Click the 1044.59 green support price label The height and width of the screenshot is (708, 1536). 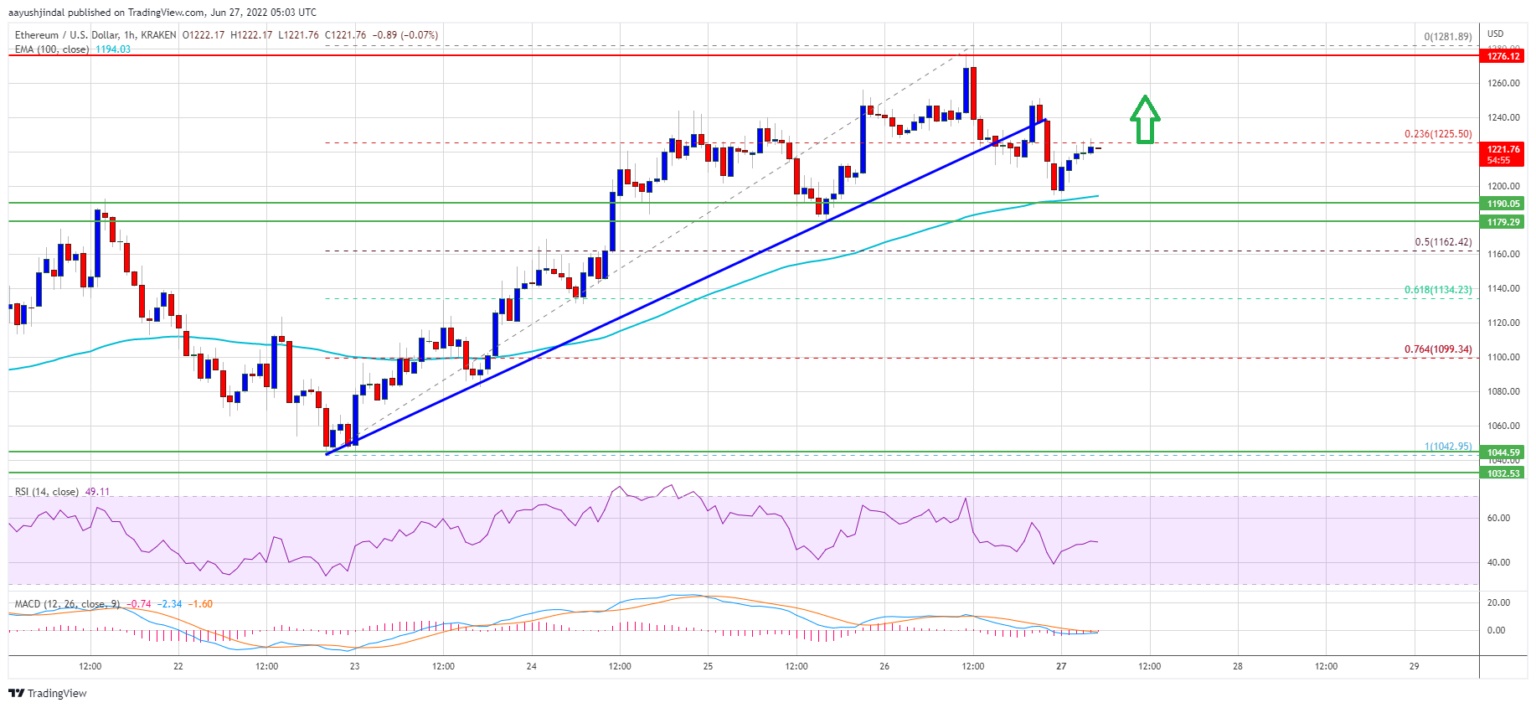pos(1503,451)
